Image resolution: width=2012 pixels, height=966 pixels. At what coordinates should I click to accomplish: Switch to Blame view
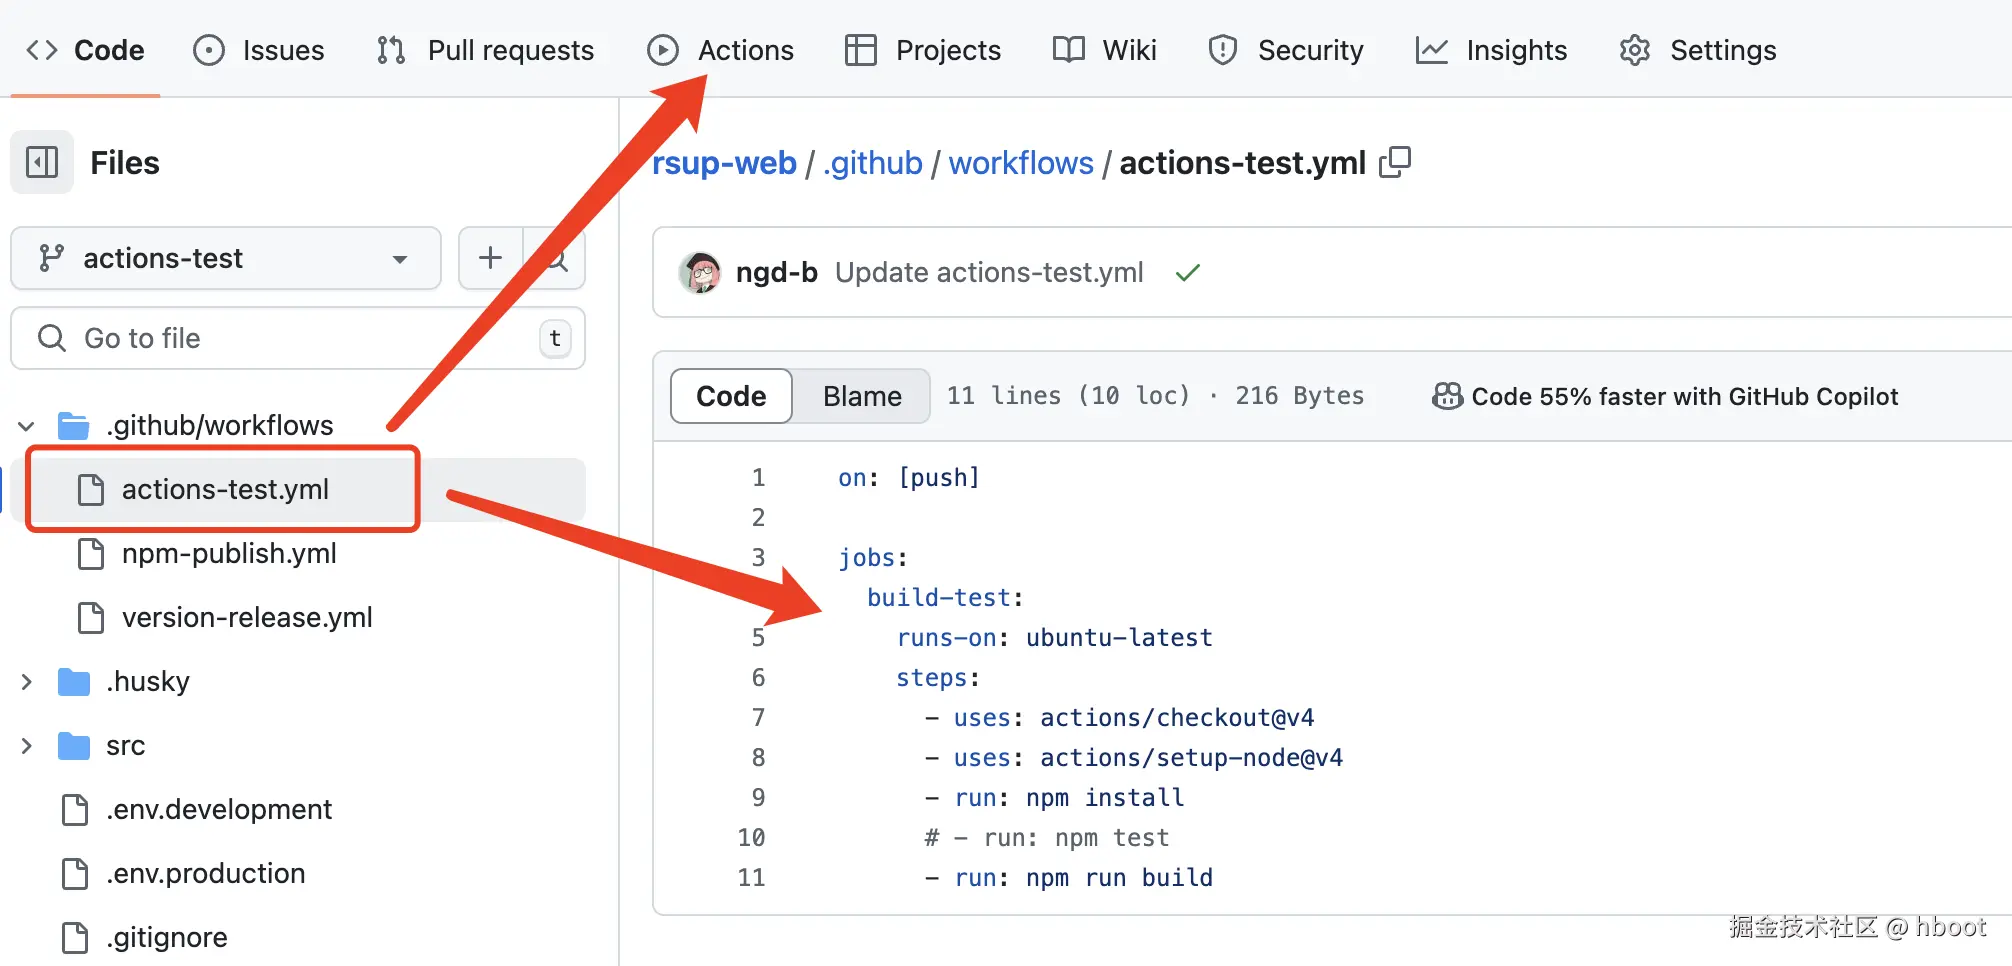862,396
